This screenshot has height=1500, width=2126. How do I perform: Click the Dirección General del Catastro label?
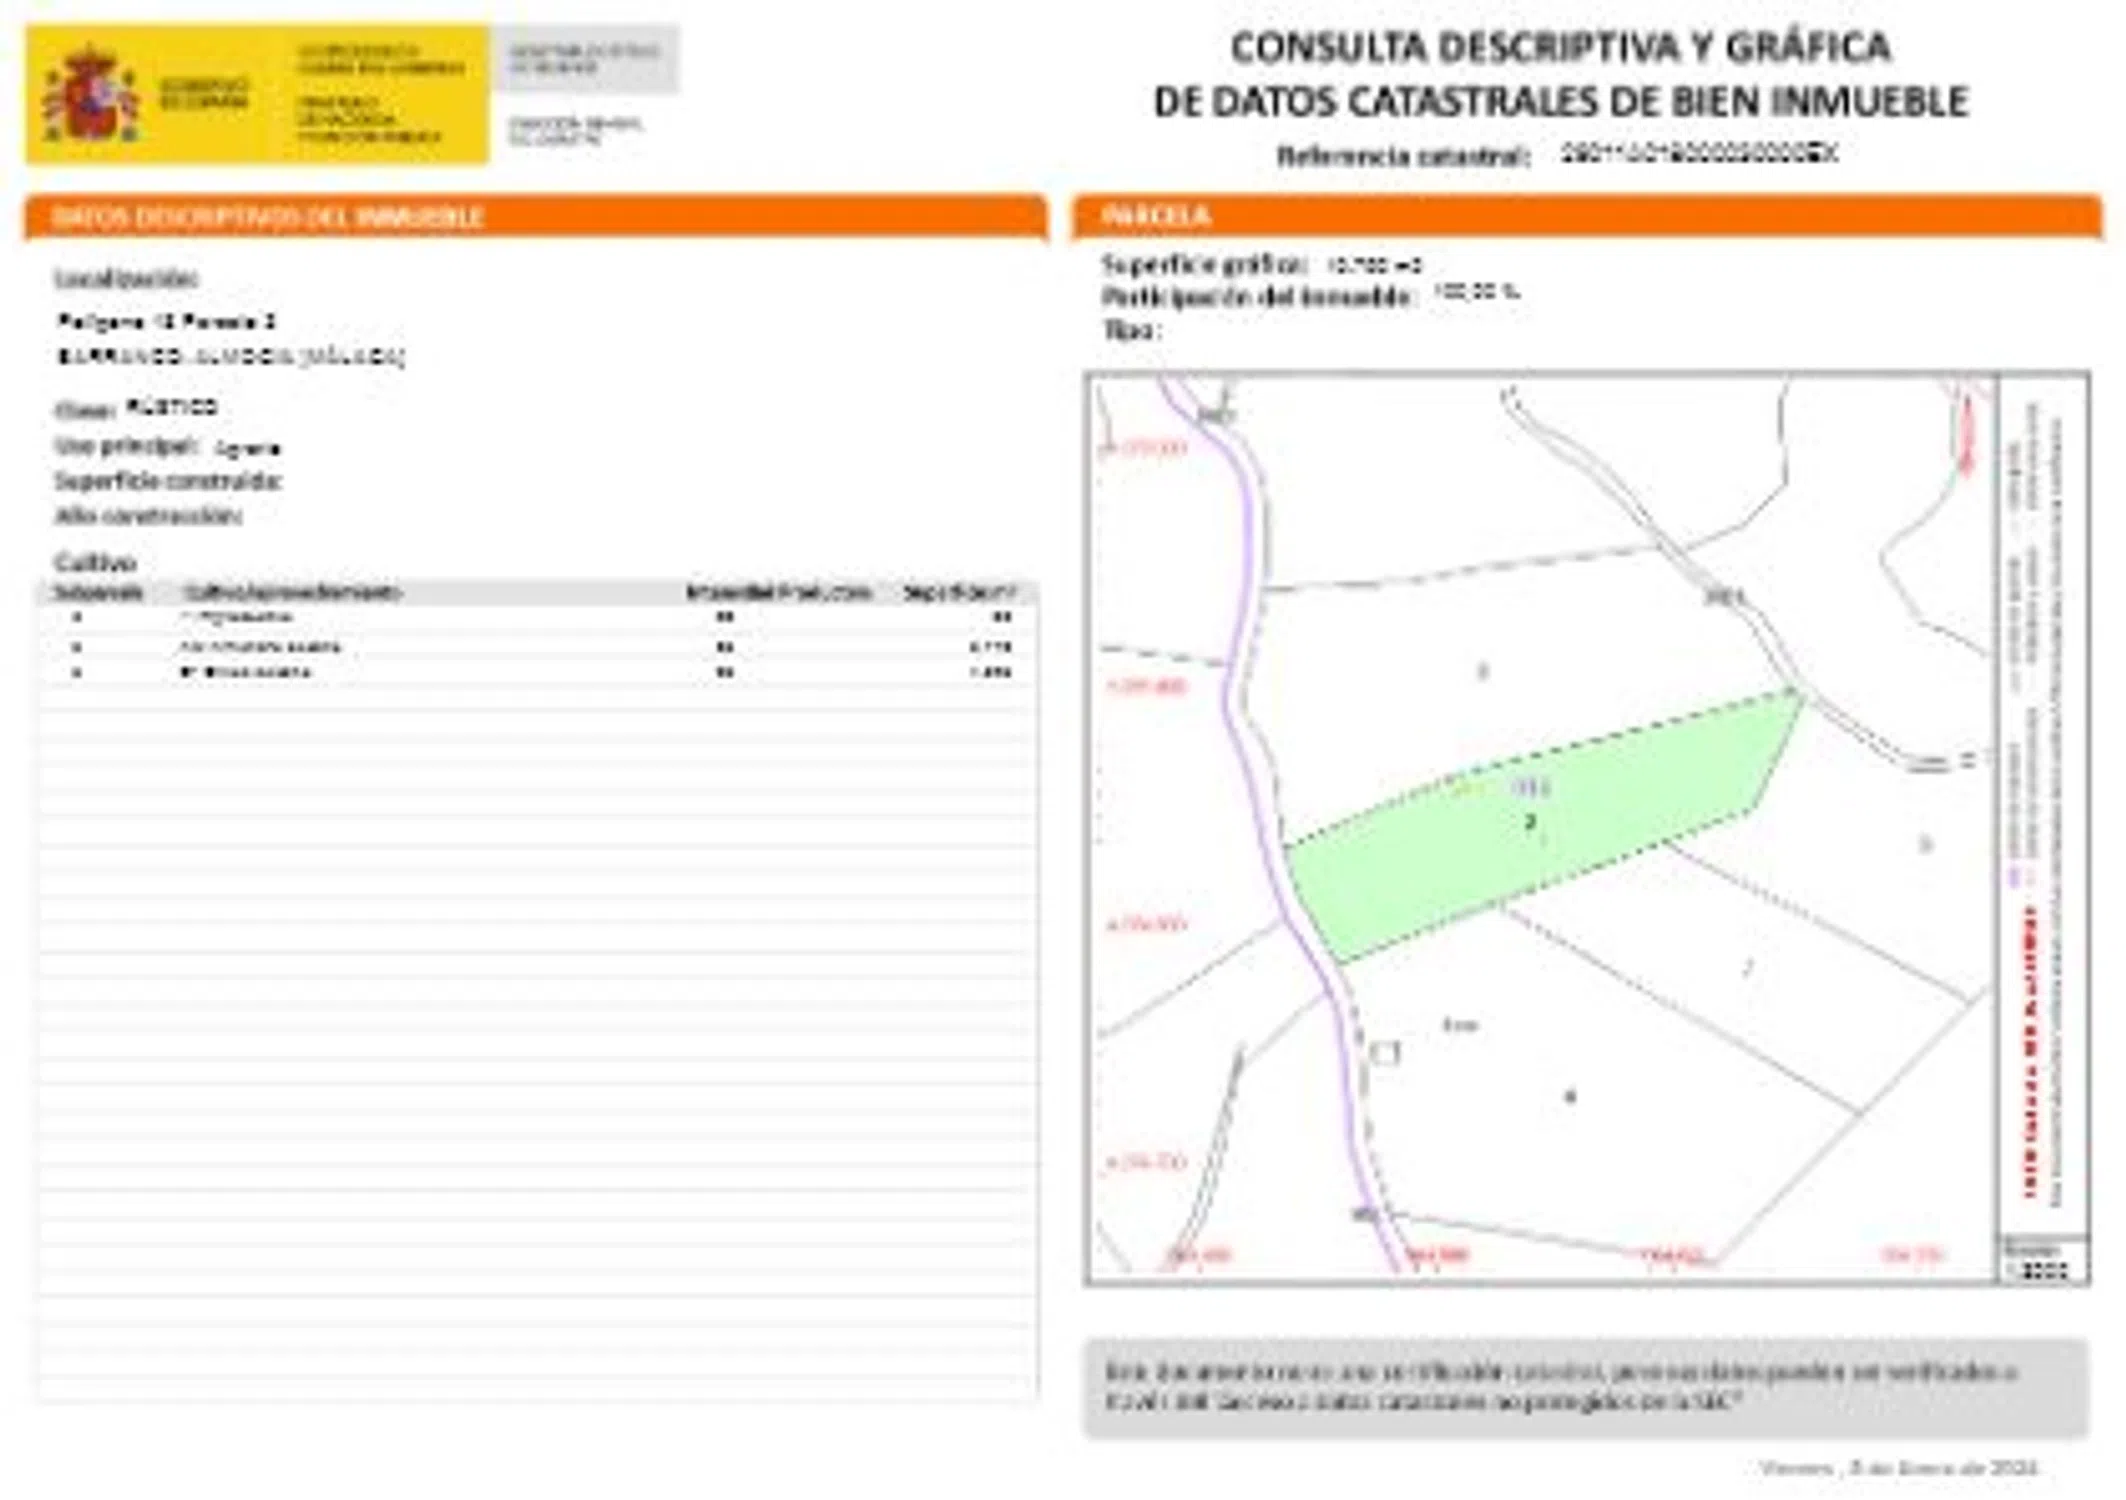tap(575, 130)
